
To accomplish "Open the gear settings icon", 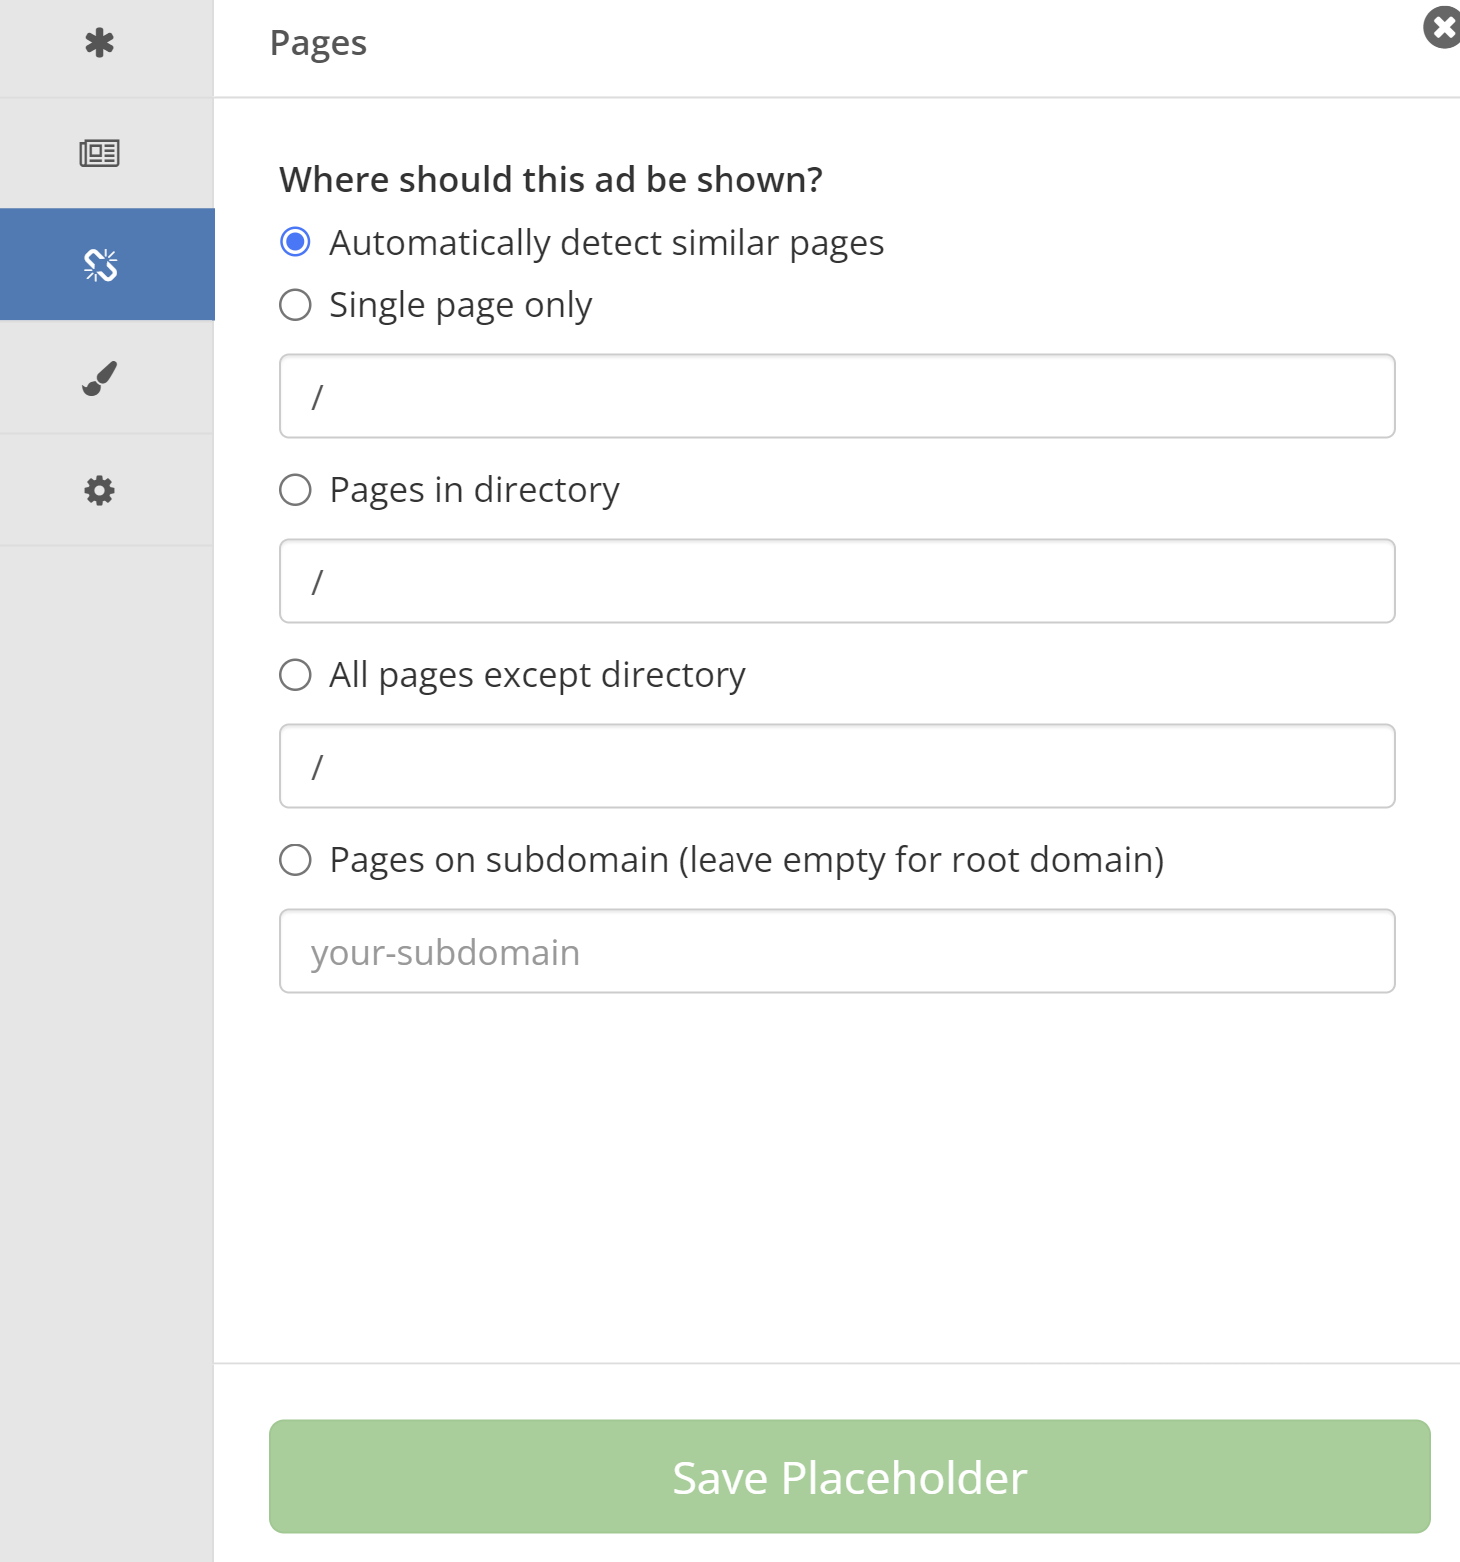I will (99, 490).
